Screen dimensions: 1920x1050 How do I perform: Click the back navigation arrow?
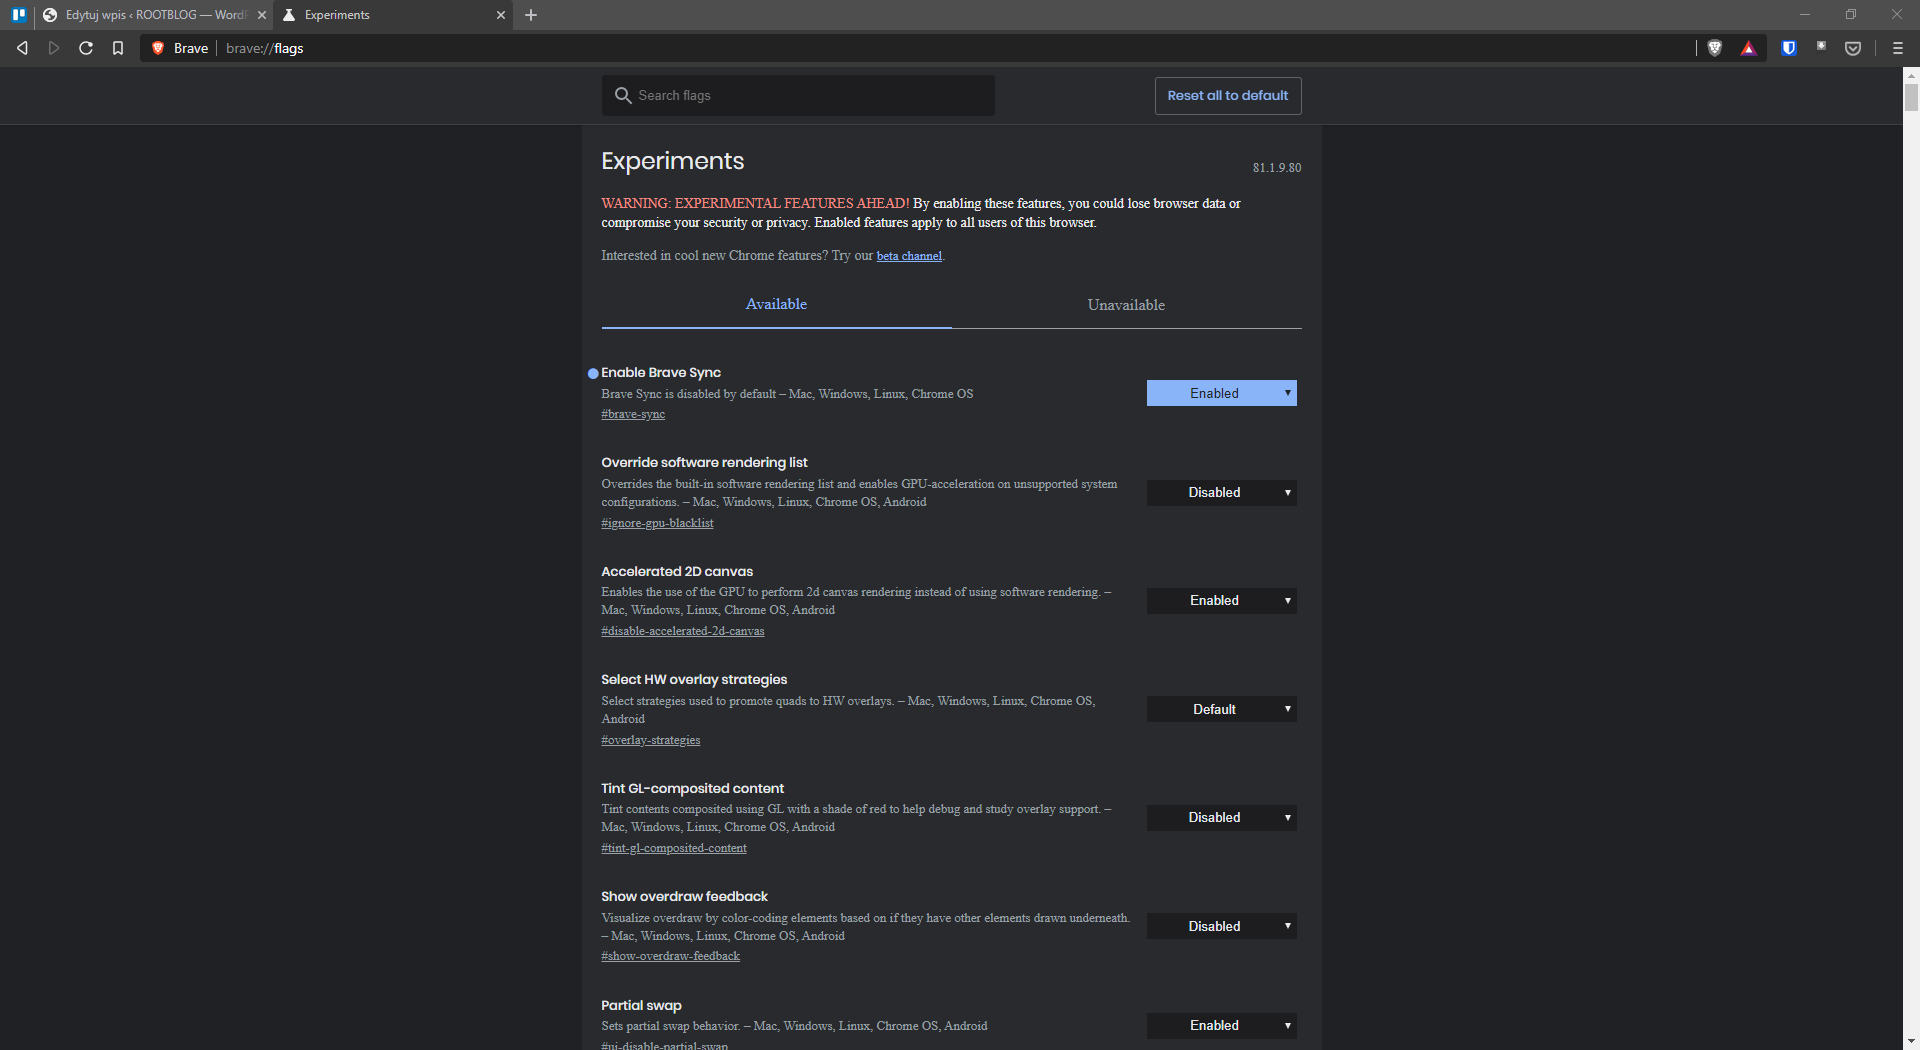tap(22, 48)
